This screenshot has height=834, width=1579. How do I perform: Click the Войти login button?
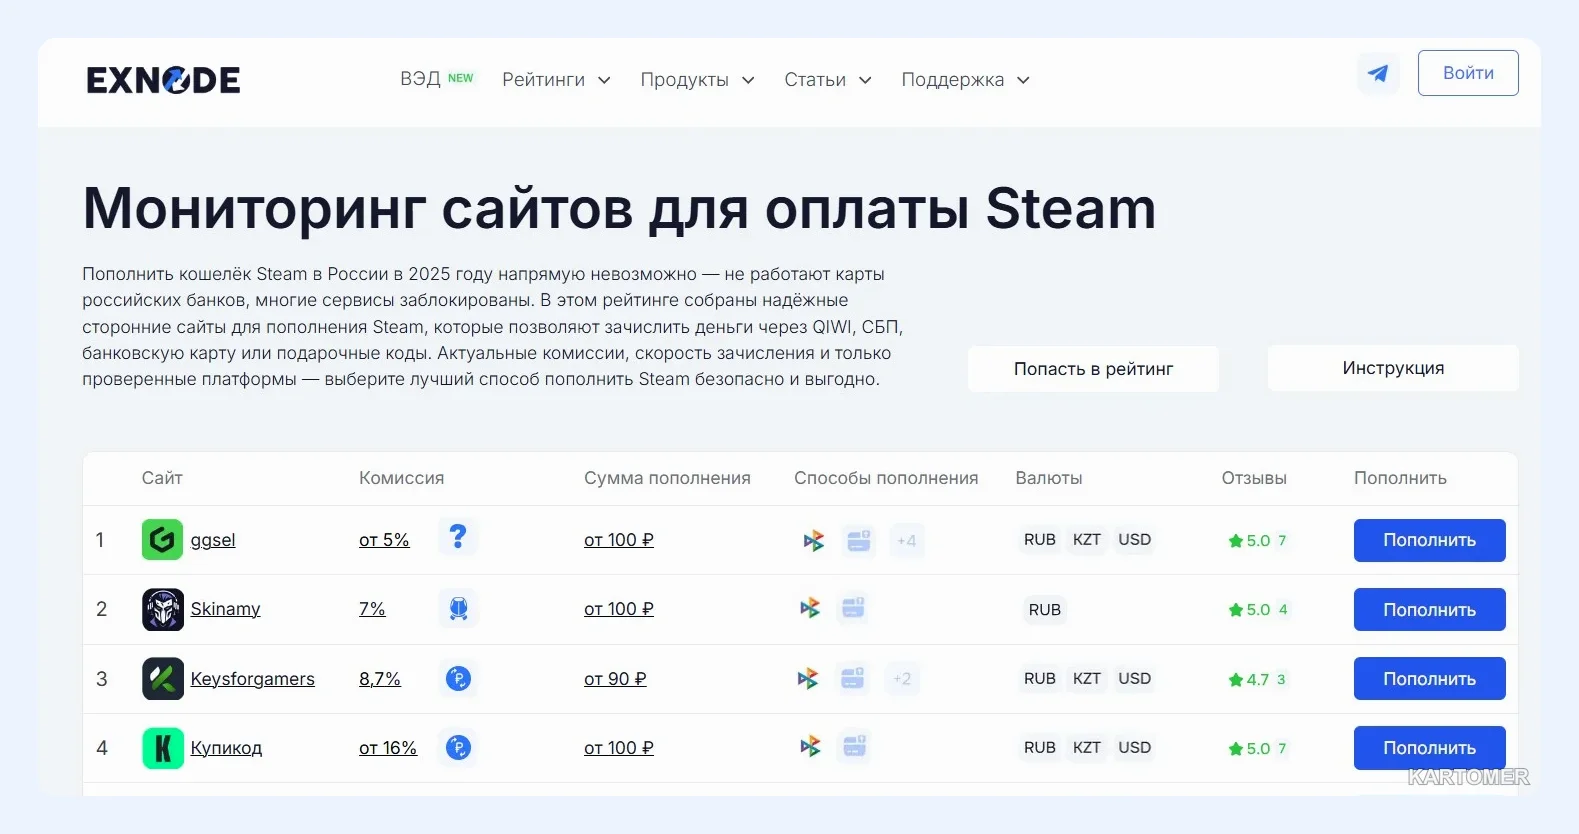(x=1468, y=73)
